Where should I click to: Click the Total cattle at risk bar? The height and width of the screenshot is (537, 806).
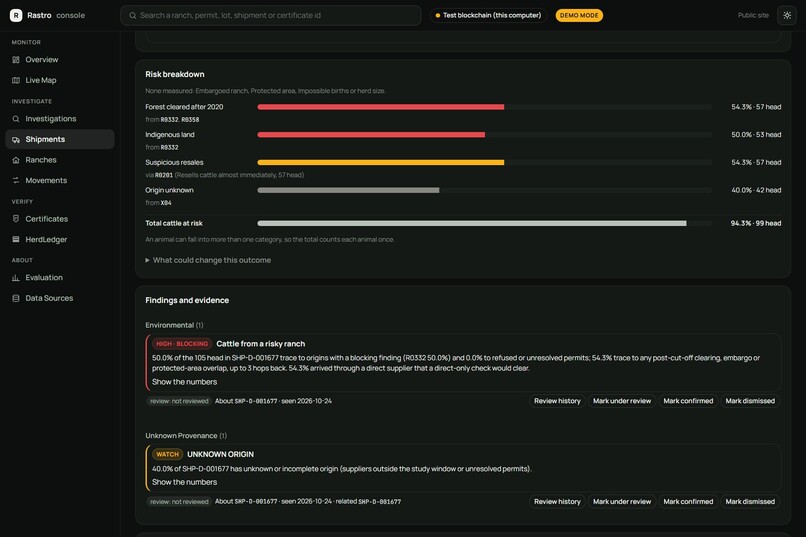(472, 223)
